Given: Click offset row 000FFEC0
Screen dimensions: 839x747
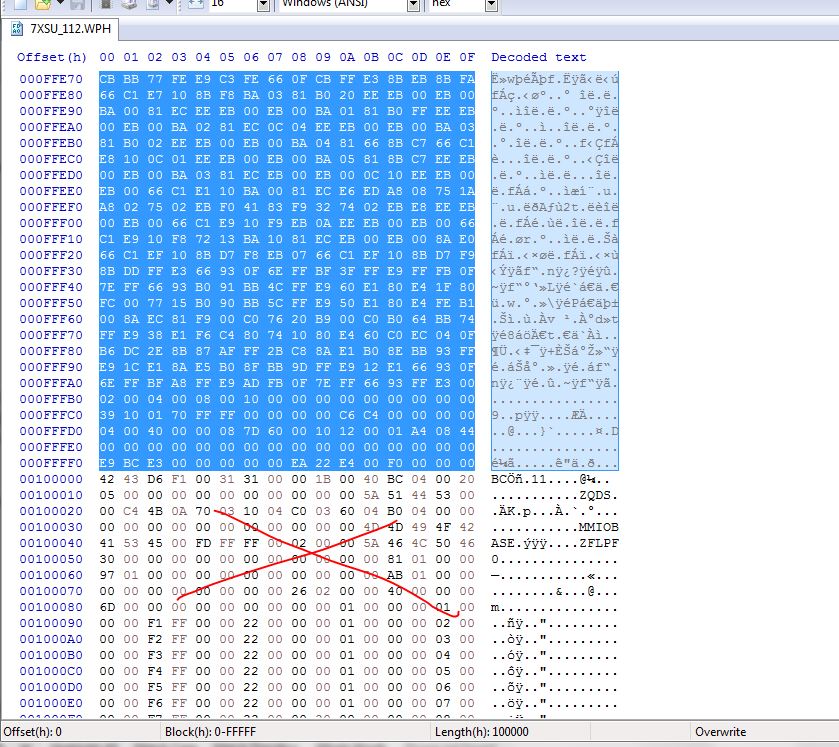Looking at the screenshot, I should pyautogui.click(x=51, y=159).
